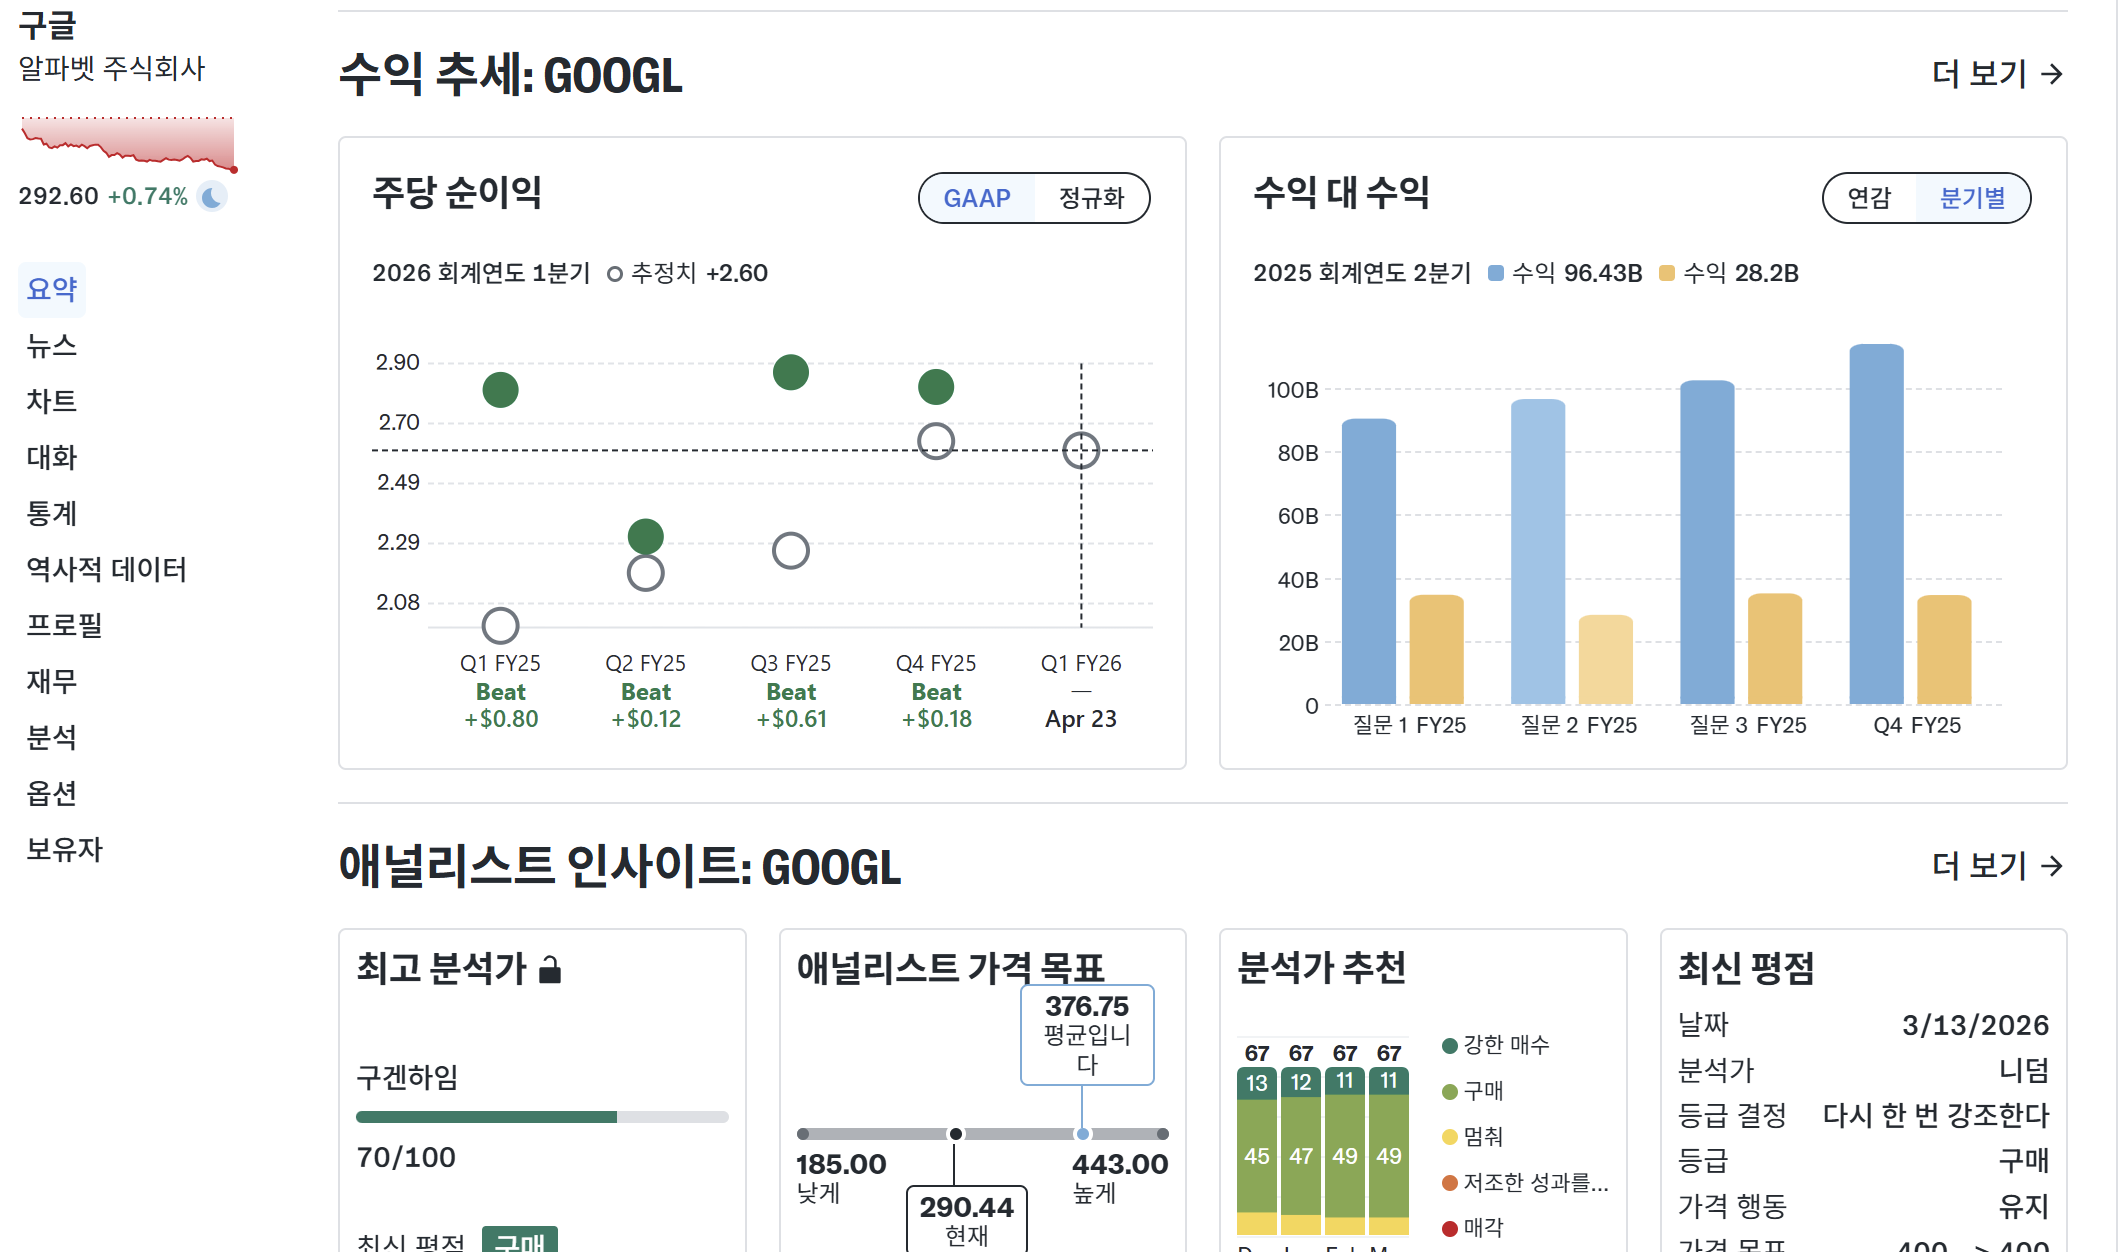Open the 뉴스 sidebar section
Screen dimensions: 2118x1252
coord(52,346)
